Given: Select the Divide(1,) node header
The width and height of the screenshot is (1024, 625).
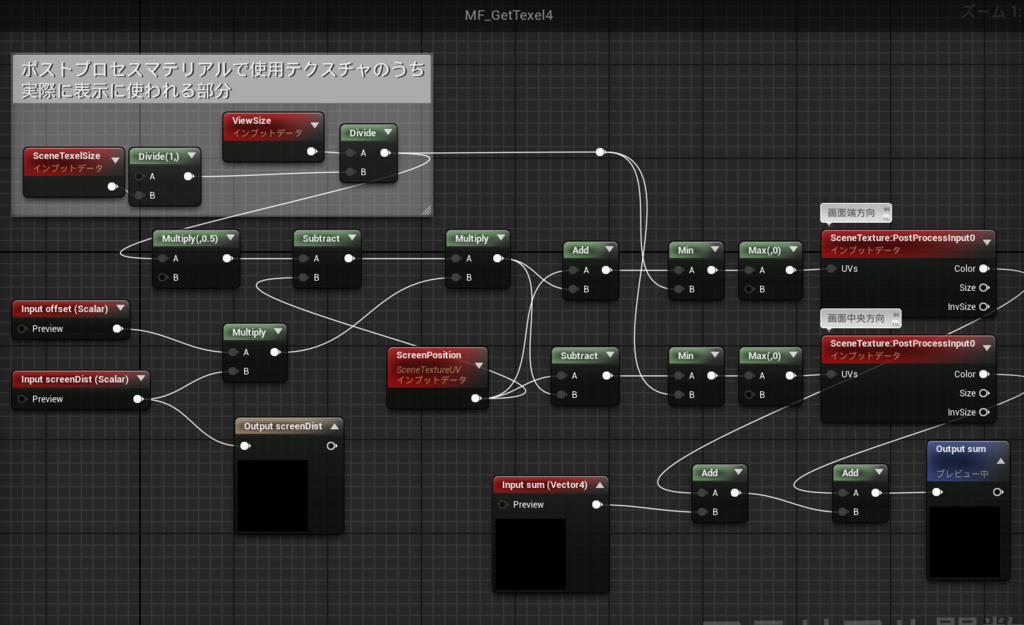Looking at the screenshot, I should (165, 156).
